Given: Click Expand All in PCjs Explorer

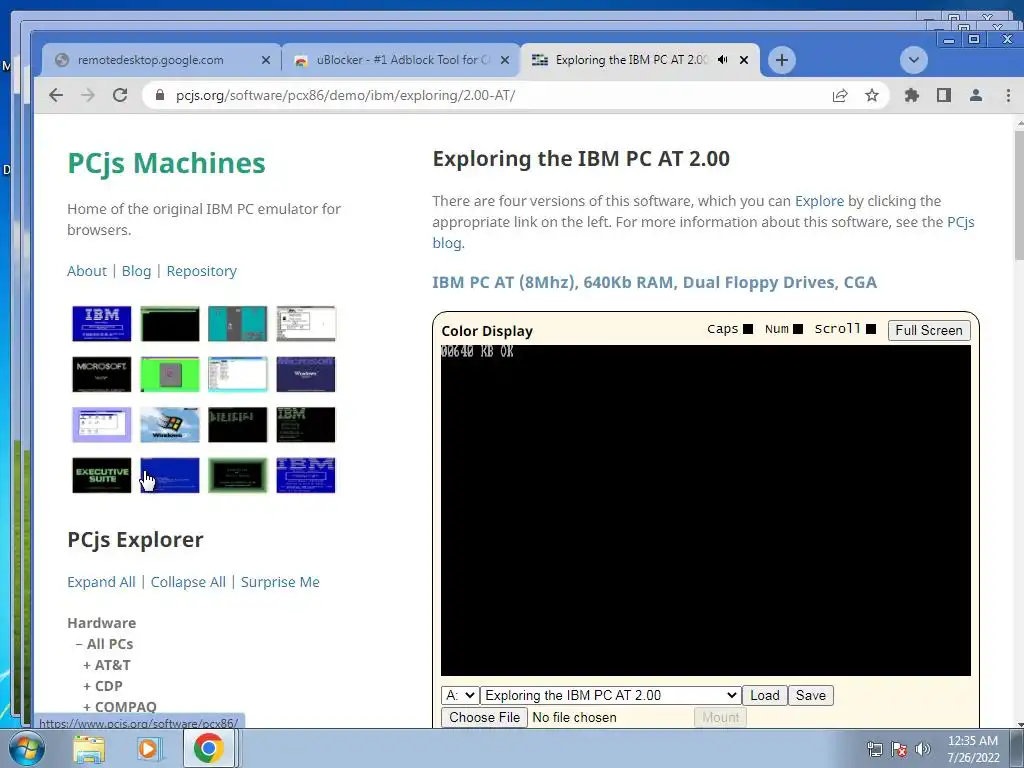Looking at the screenshot, I should [101, 582].
